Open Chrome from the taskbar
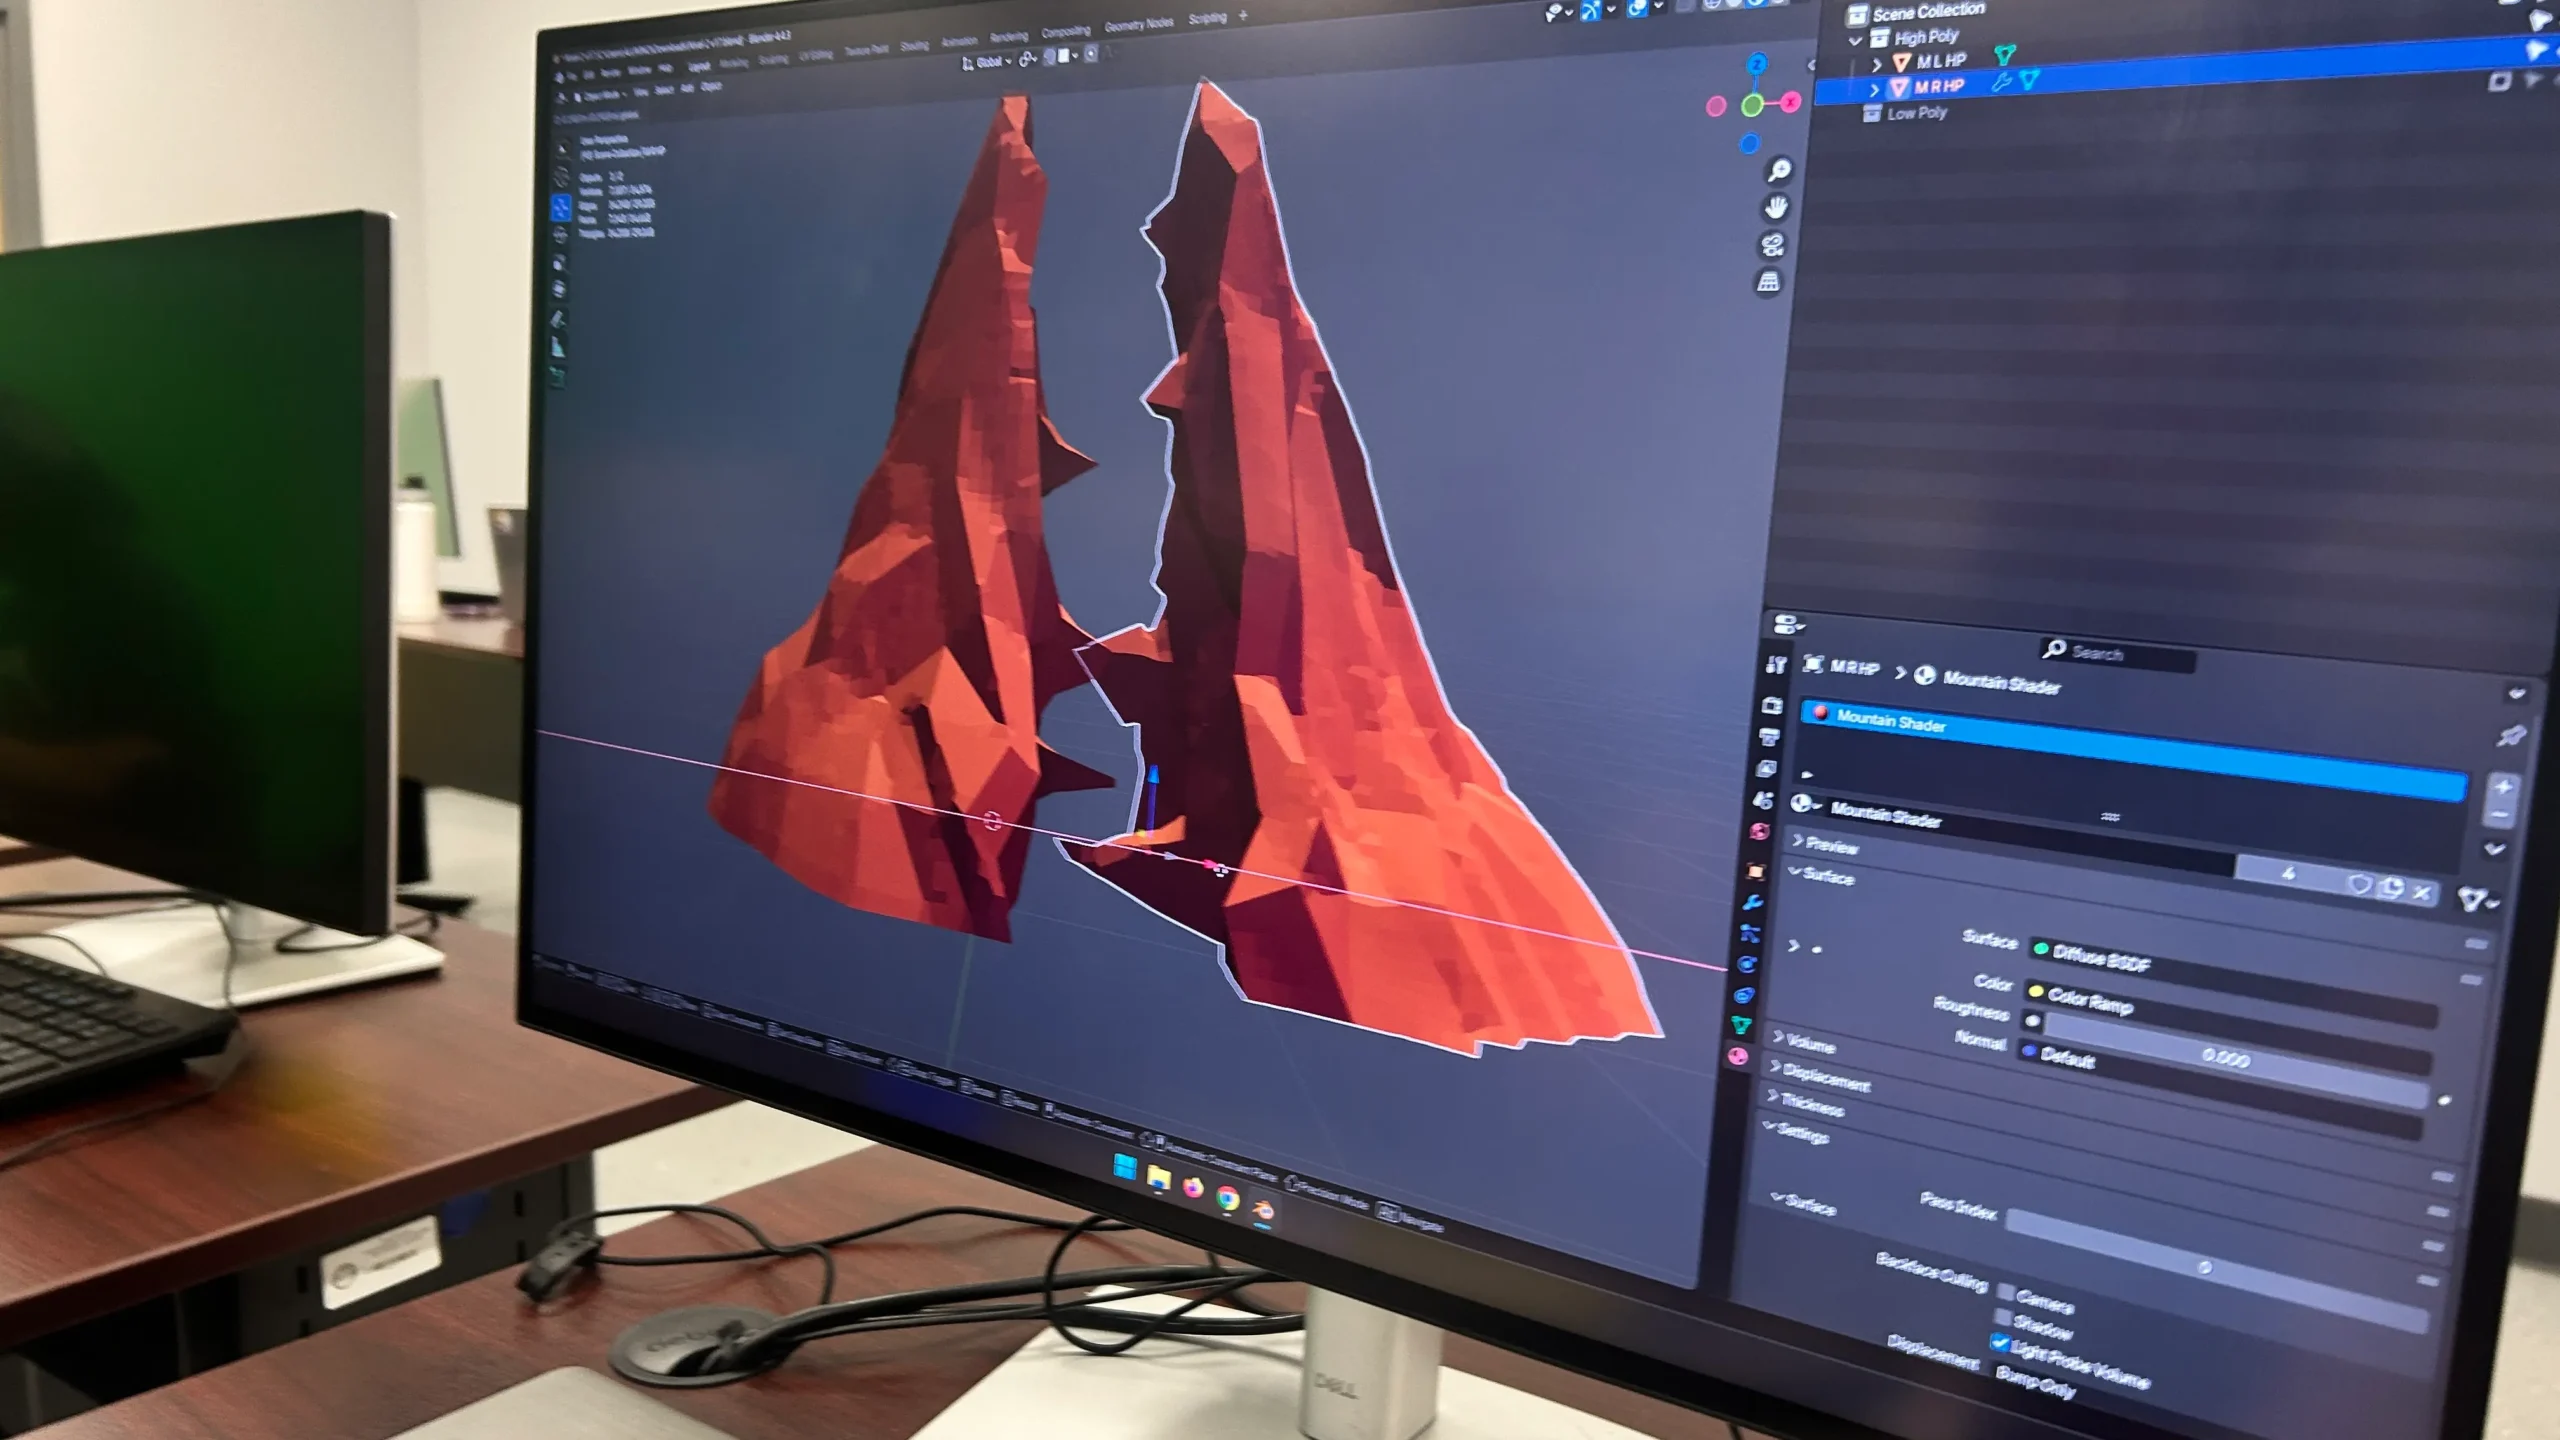The width and height of the screenshot is (2560, 1440). point(1228,1199)
